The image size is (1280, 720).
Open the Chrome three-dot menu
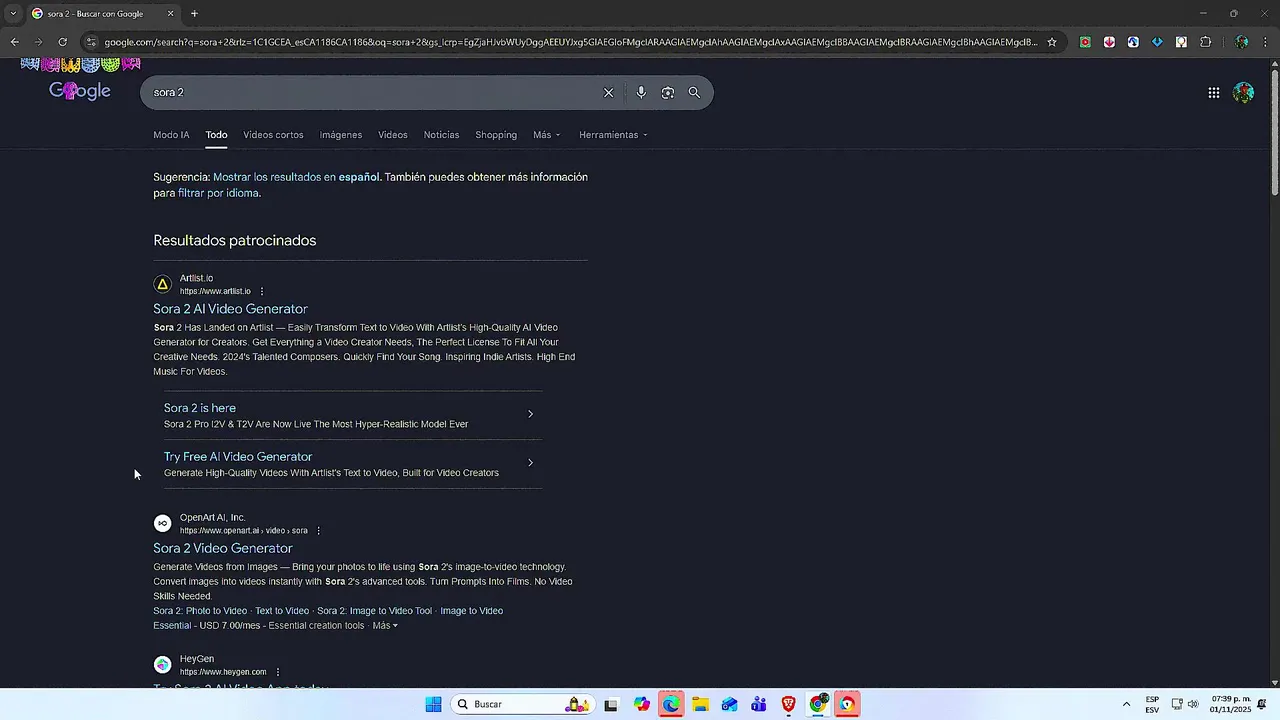pos(1266,42)
